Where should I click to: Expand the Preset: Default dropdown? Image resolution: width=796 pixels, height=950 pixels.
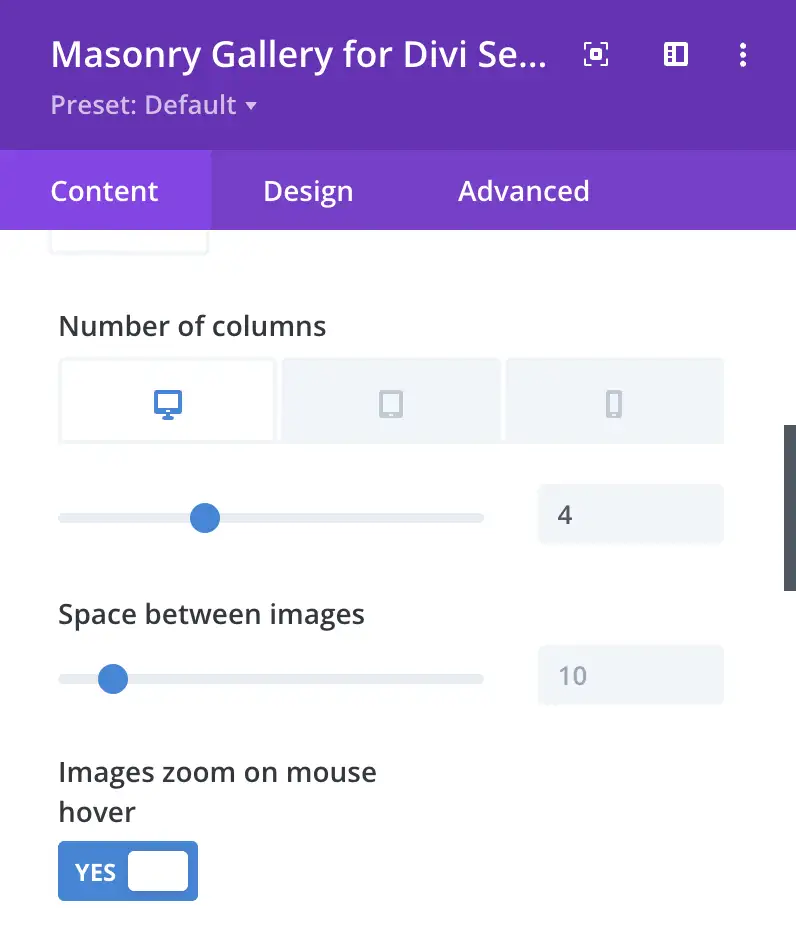click(x=154, y=105)
